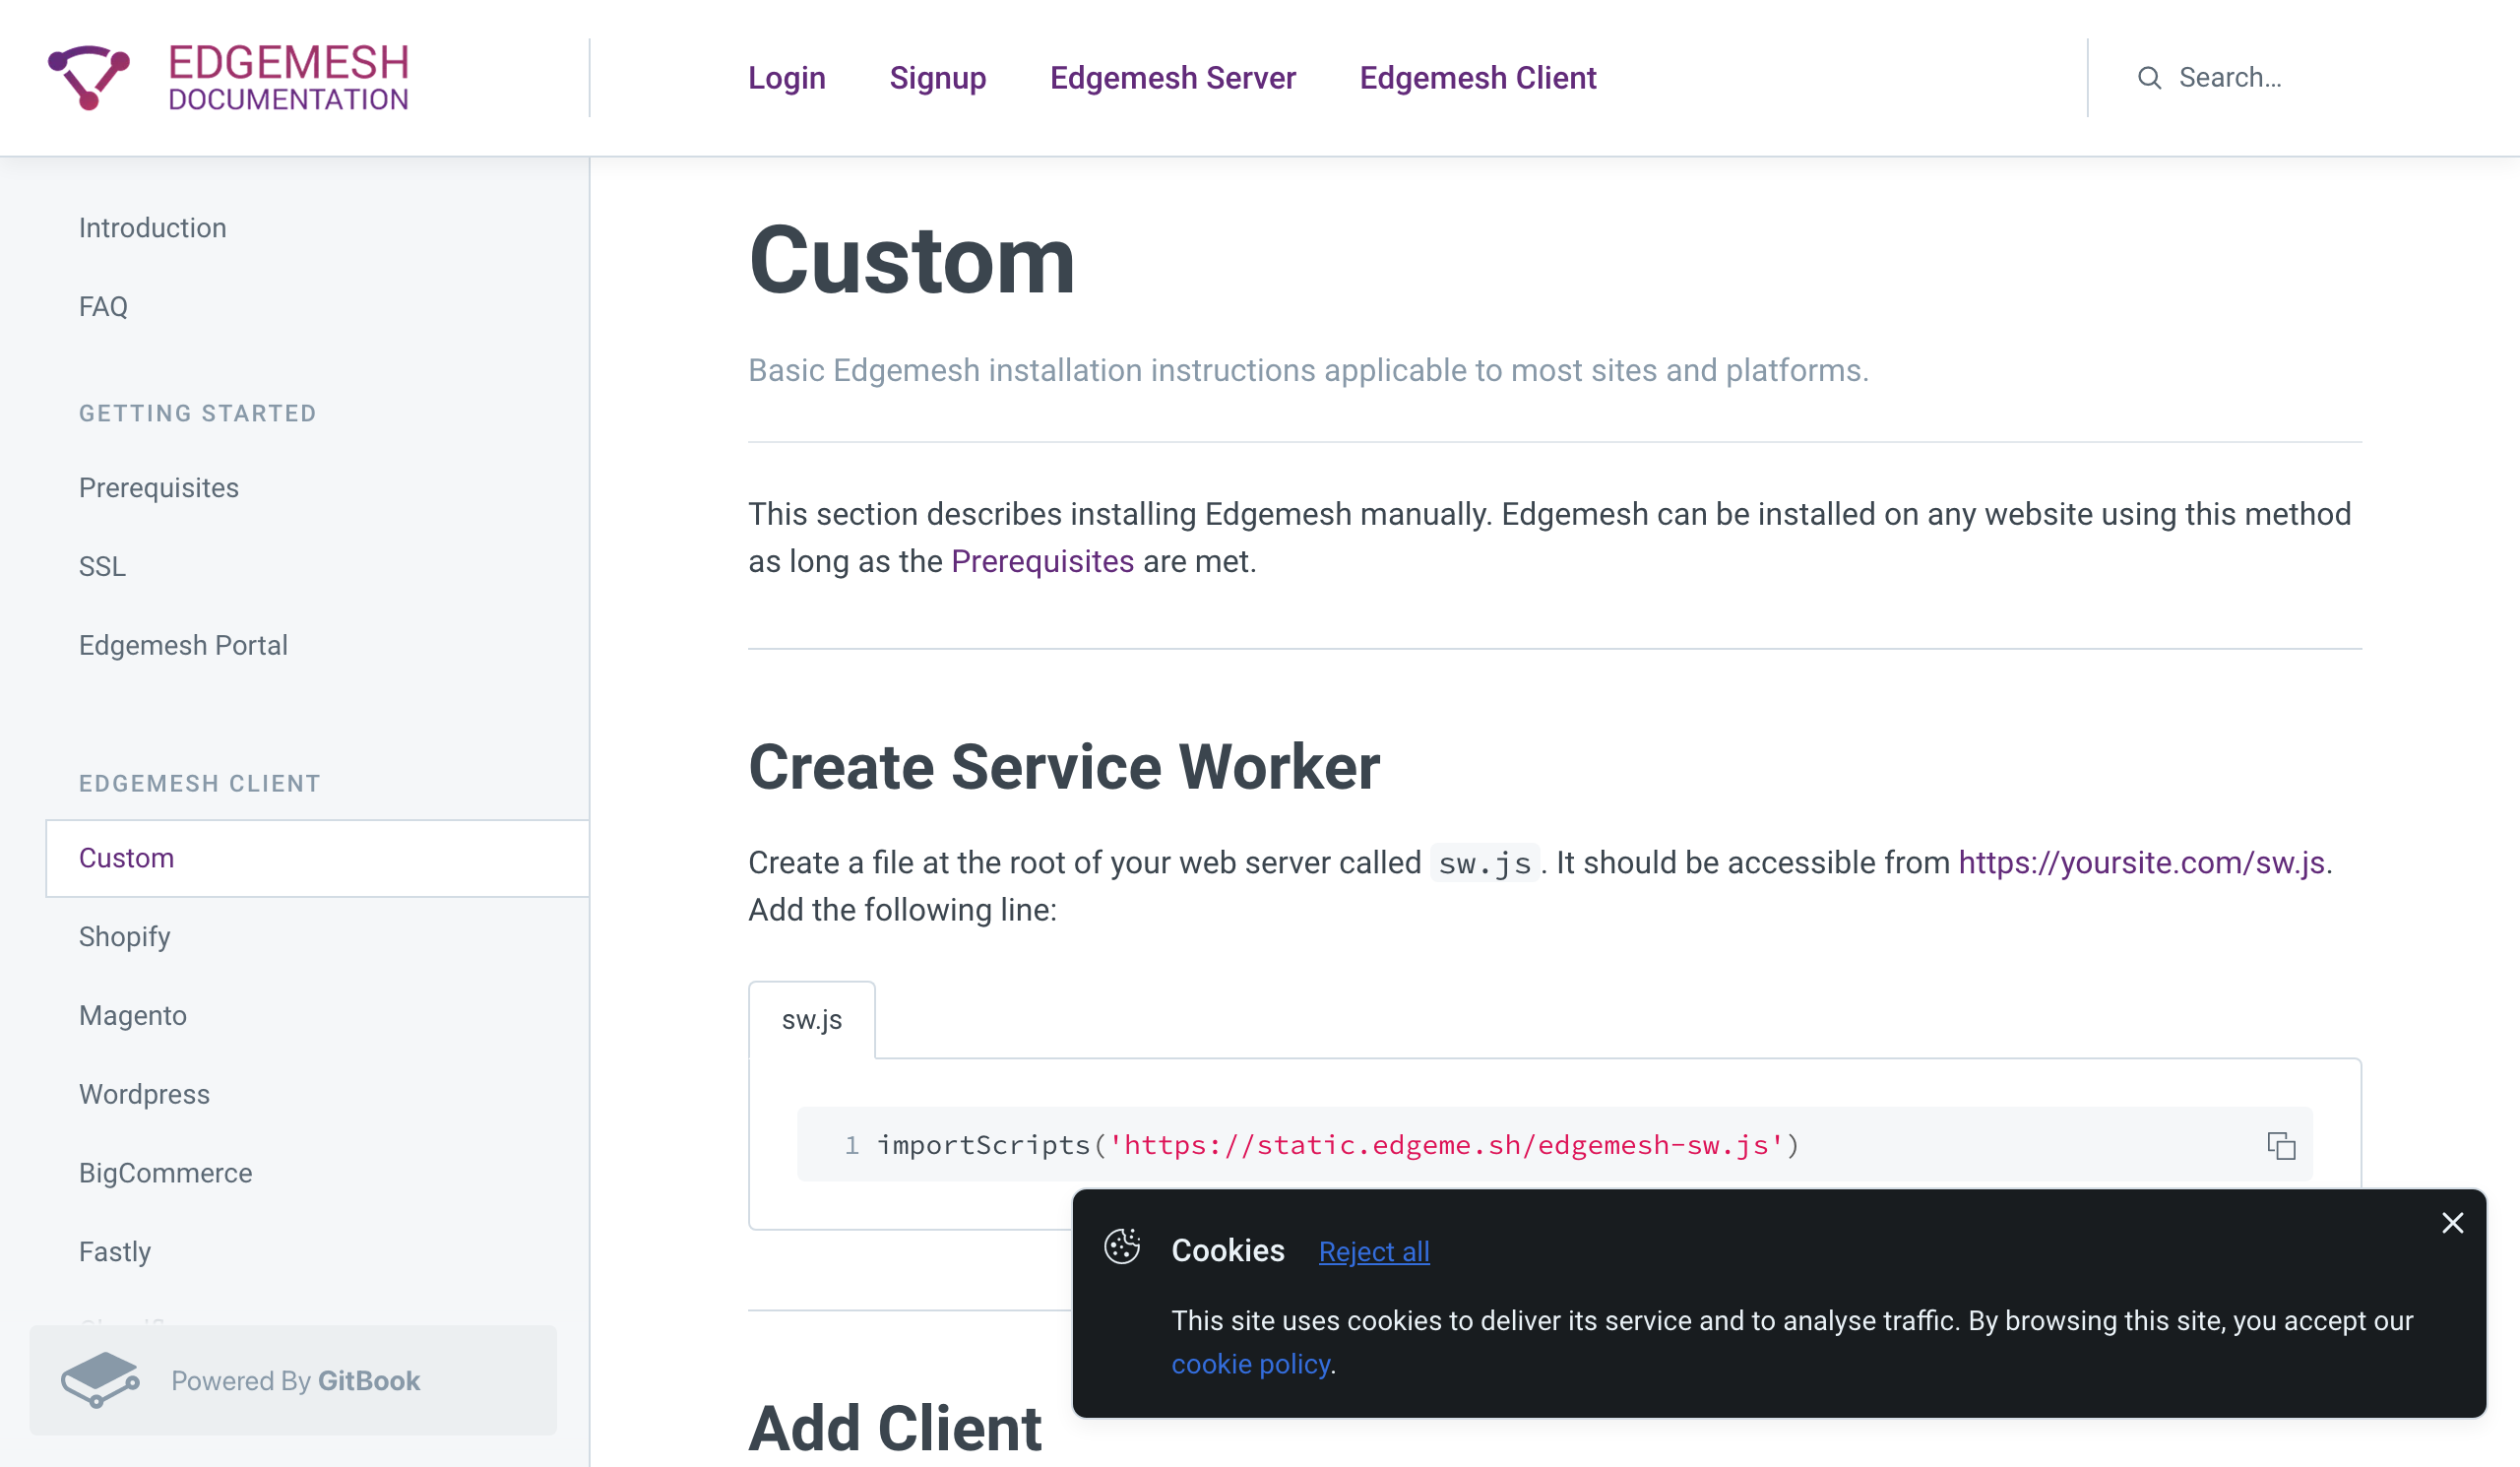Open FAQ page in sidebar

[103, 306]
